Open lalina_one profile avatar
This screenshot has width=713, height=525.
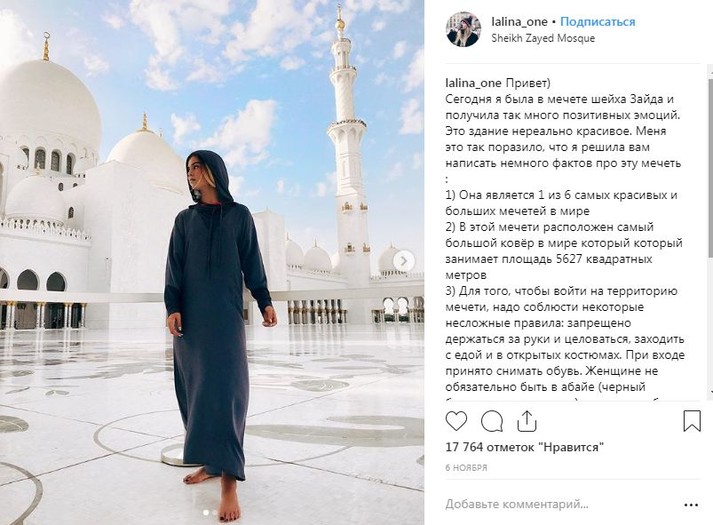pos(463,30)
